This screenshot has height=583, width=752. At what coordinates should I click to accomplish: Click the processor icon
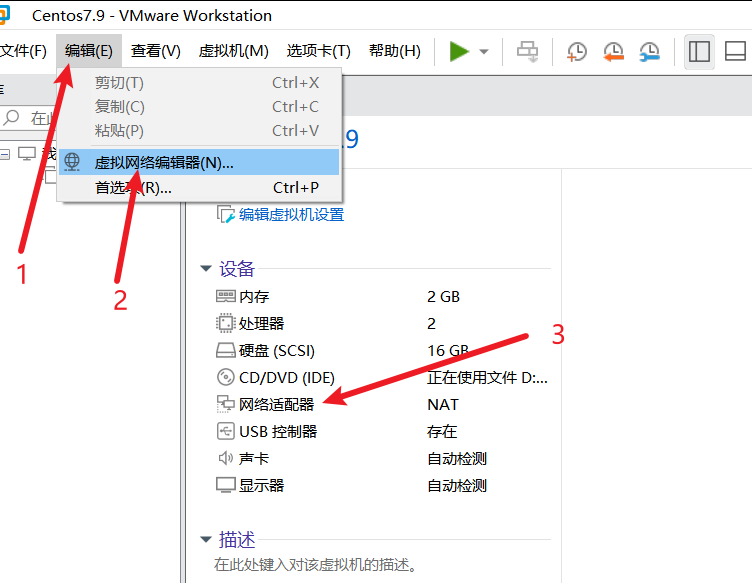(x=225, y=323)
